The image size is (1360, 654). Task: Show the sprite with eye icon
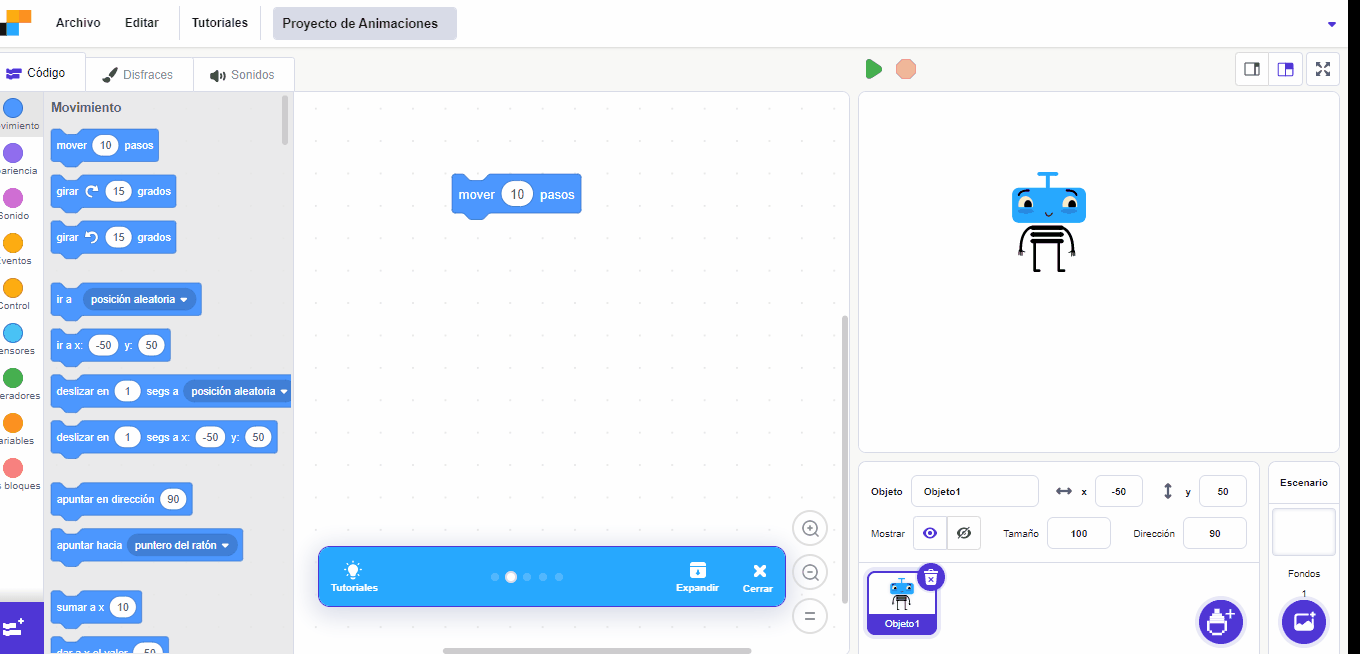coord(930,533)
